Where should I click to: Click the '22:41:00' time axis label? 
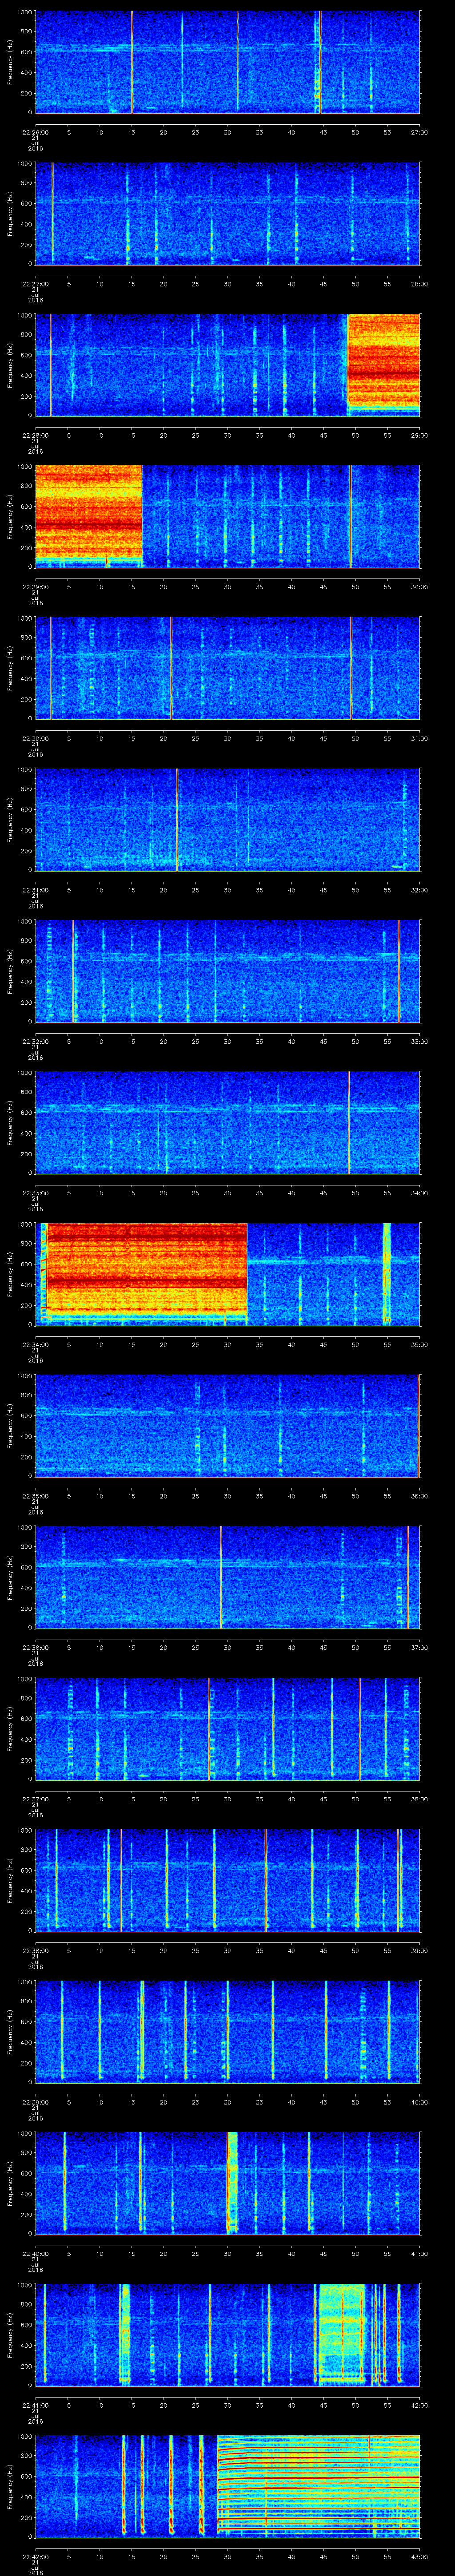[x=35, y=2405]
